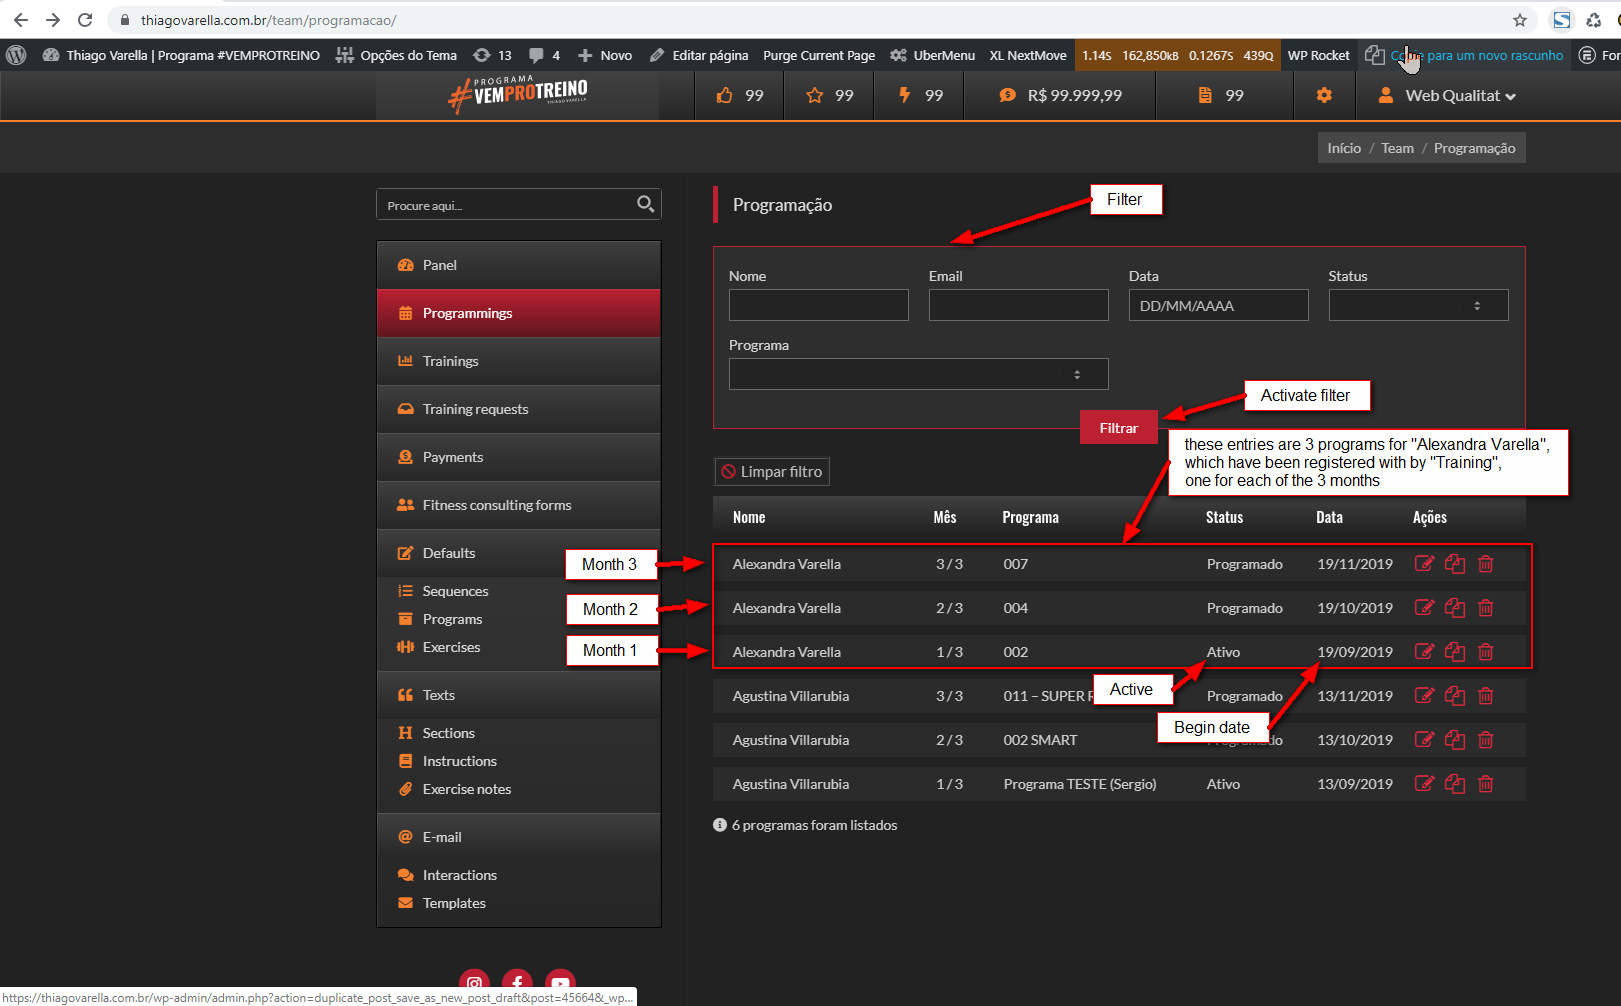Focus the Data DD/MM/AAAA field
Image resolution: width=1621 pixels, height=1006 pixels.
click(x=1217, y=305)
